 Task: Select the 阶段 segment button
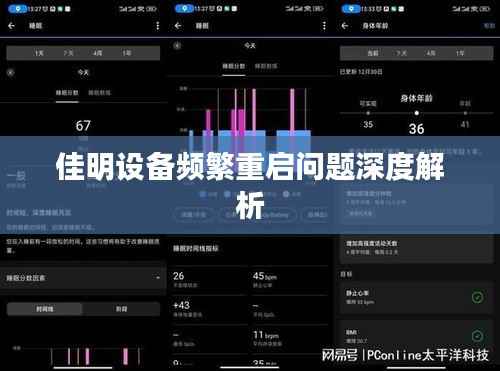[x=121, y=309]
